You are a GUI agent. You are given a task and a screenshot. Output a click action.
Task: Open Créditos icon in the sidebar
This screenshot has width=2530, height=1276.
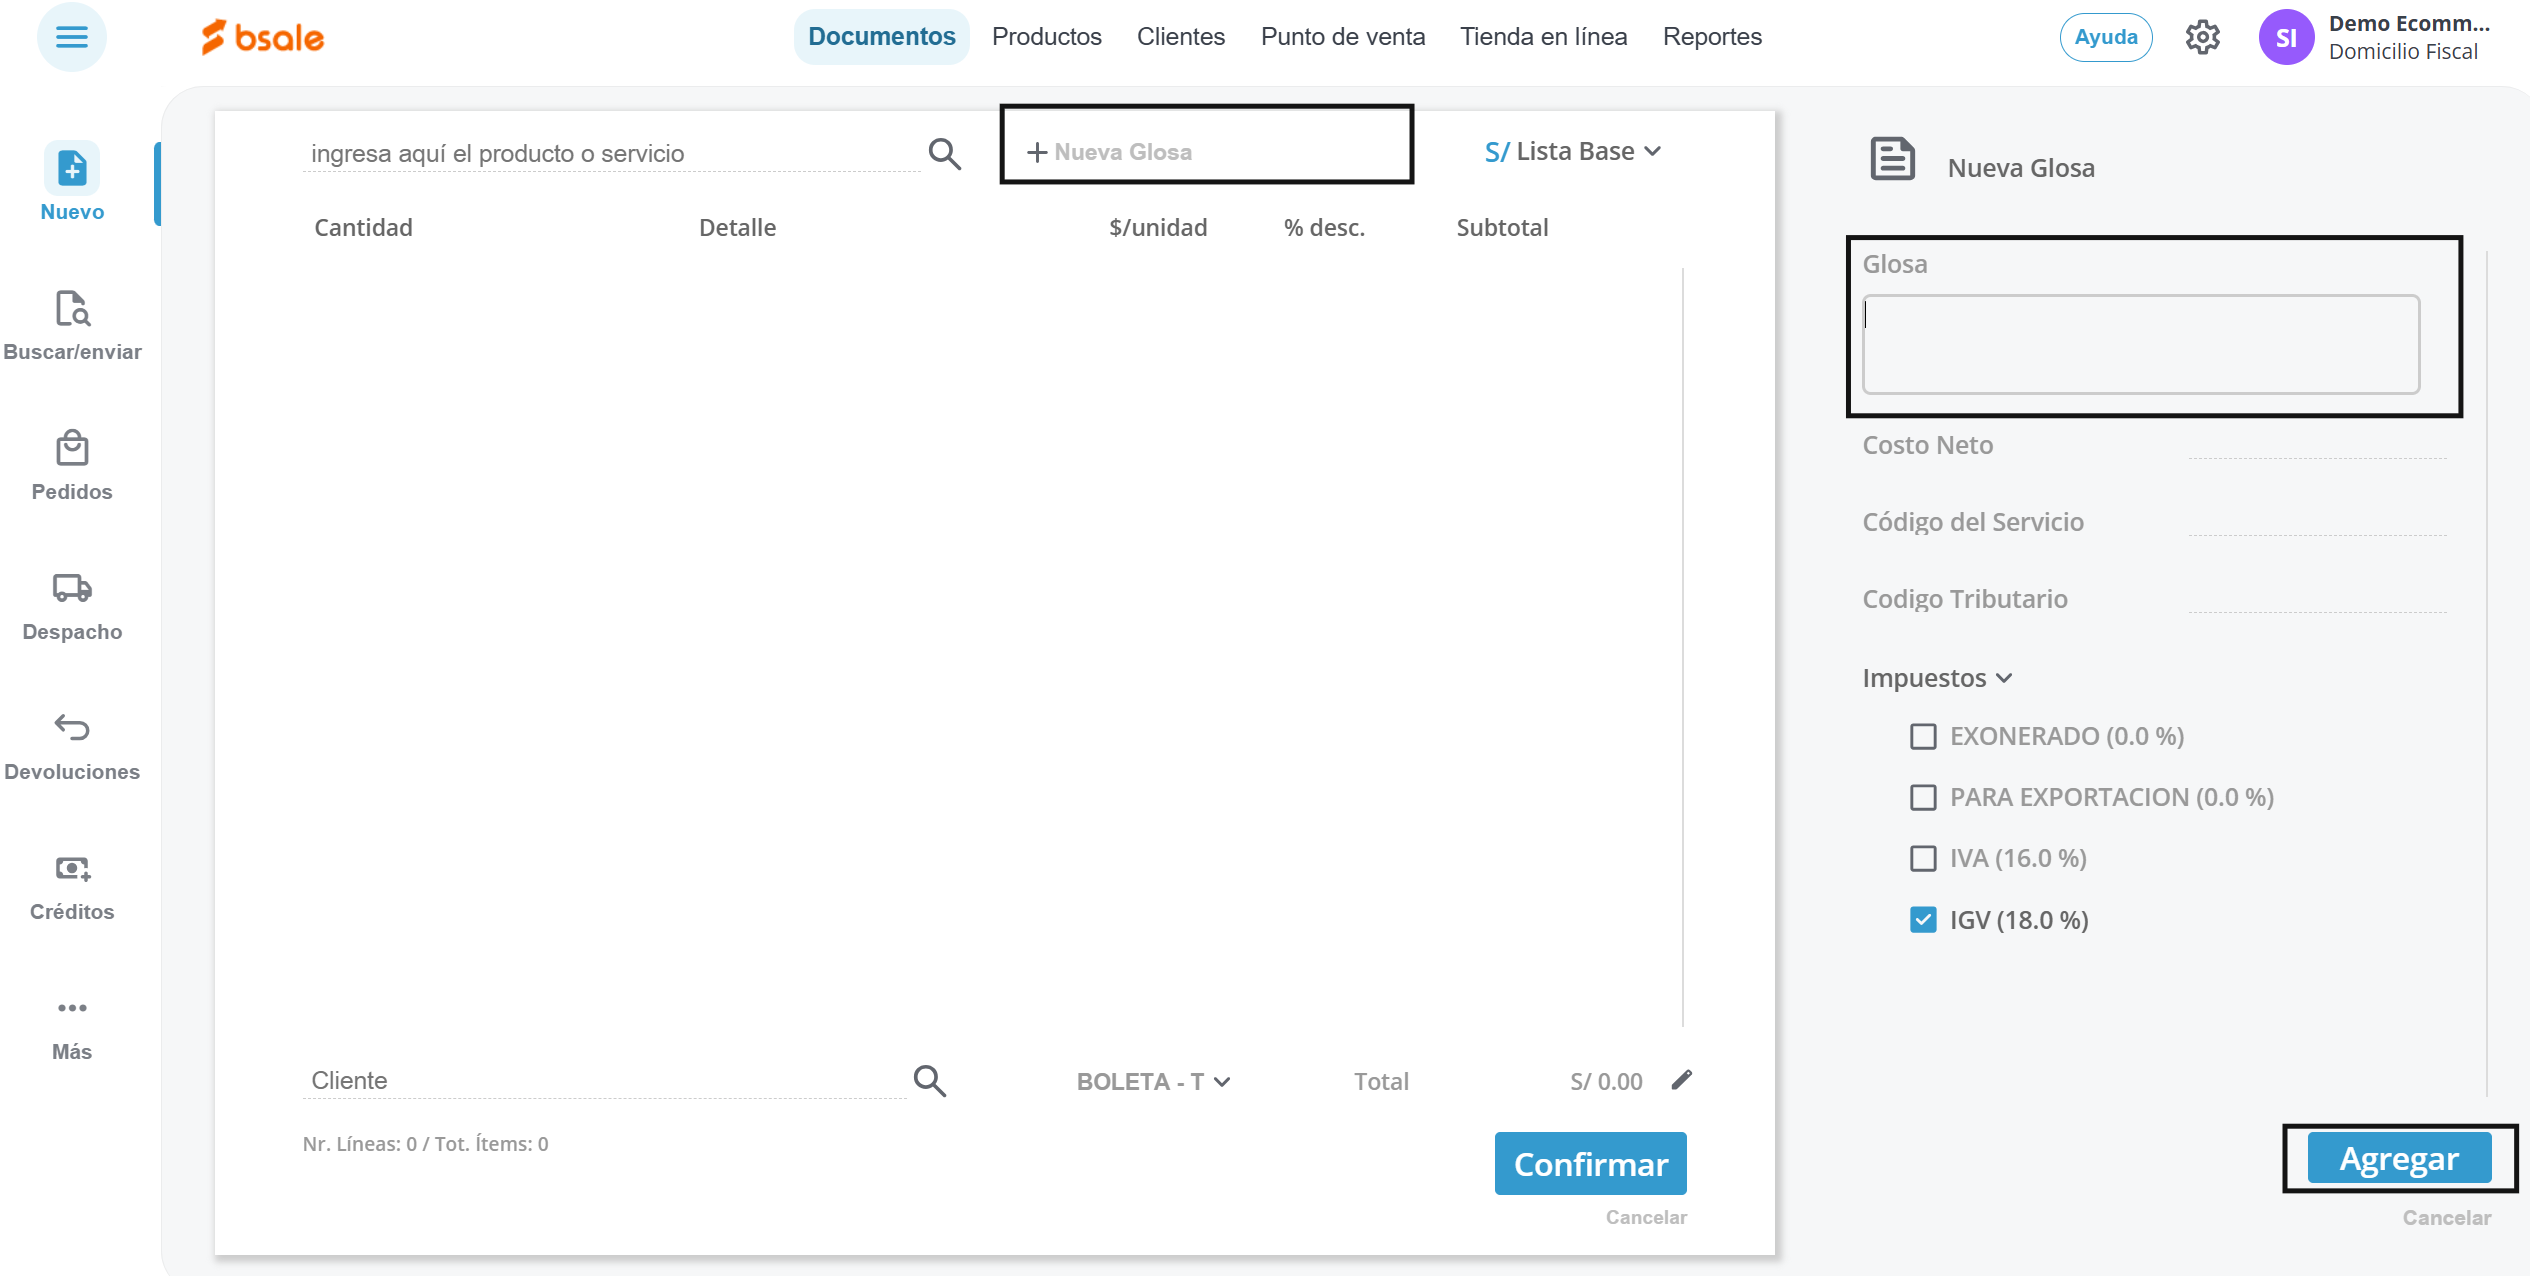coord(72,868)
